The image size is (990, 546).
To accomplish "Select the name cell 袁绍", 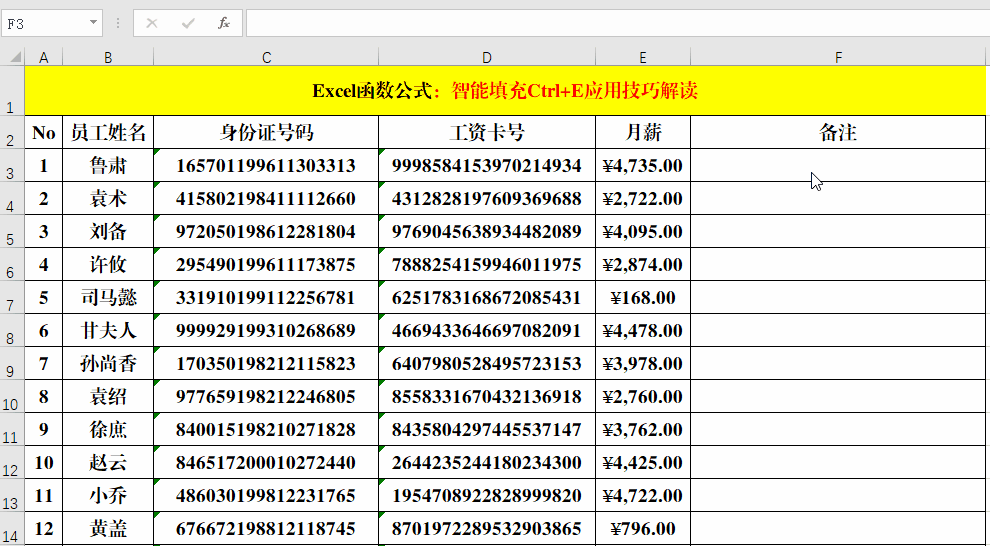I will click(108, 396).
